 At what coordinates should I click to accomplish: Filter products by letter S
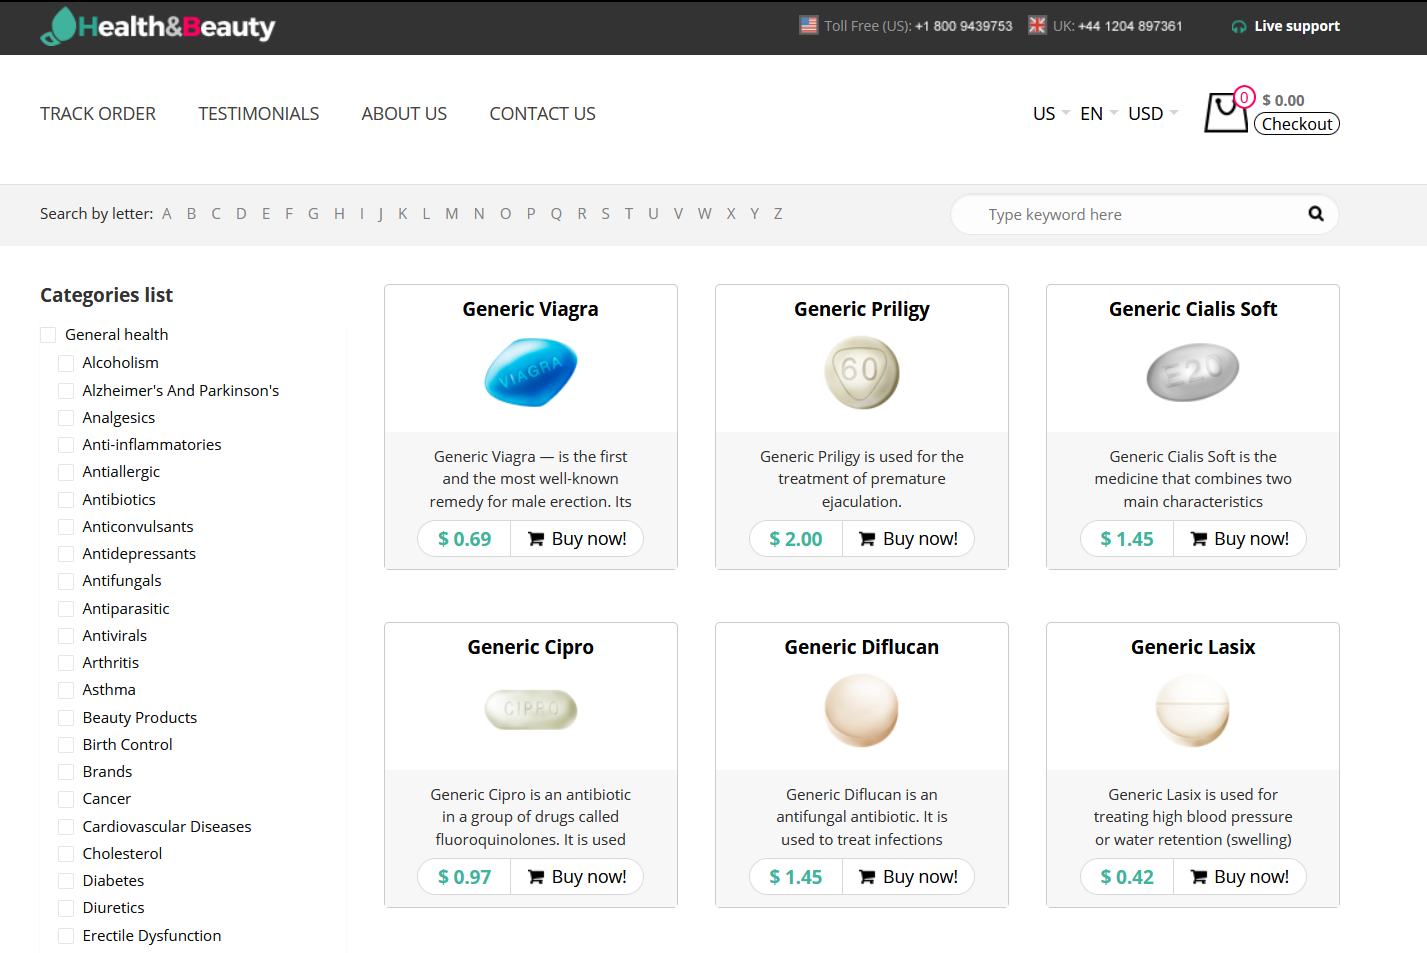[x=606, y=214]
